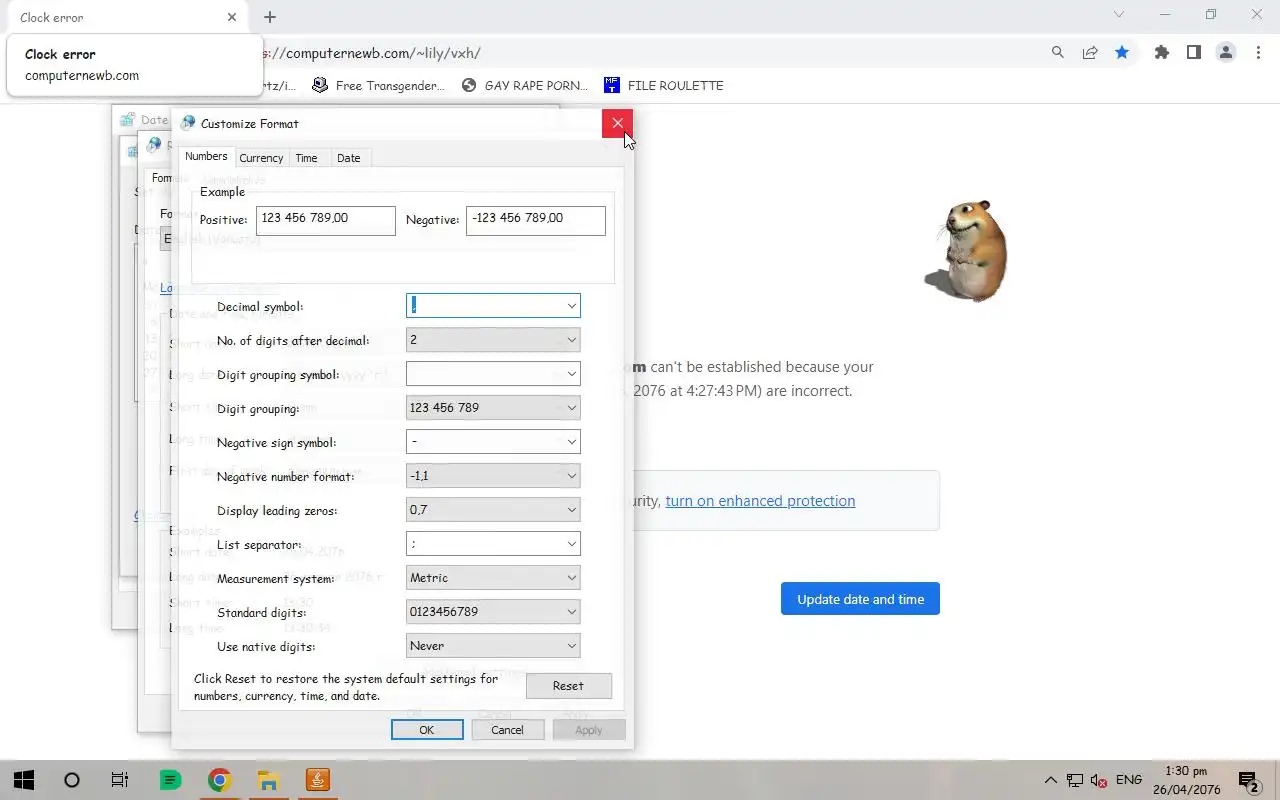Click the Apply button
Screen dimensions: 1280x800
(589, 730)
